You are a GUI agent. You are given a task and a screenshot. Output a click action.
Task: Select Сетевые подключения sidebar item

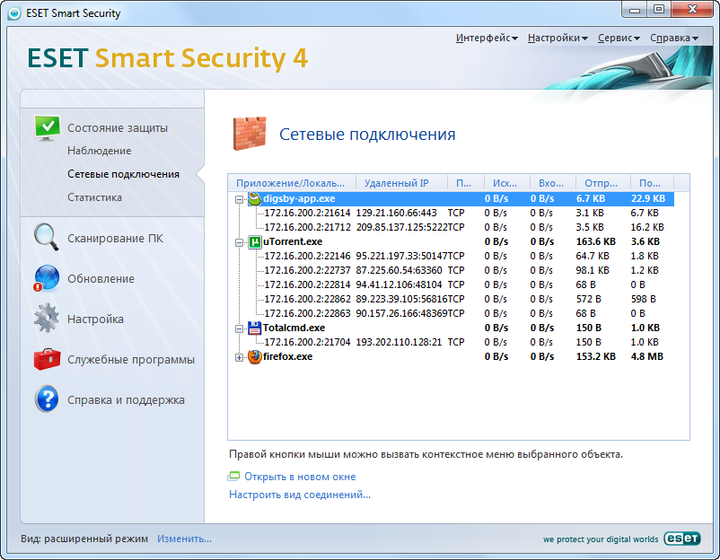(123, 174)
